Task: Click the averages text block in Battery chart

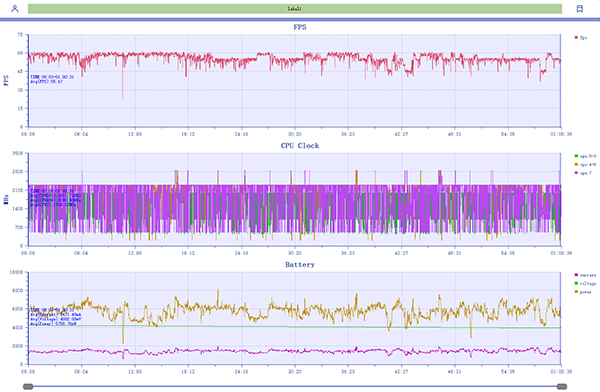Action: (x=55, y=317)
